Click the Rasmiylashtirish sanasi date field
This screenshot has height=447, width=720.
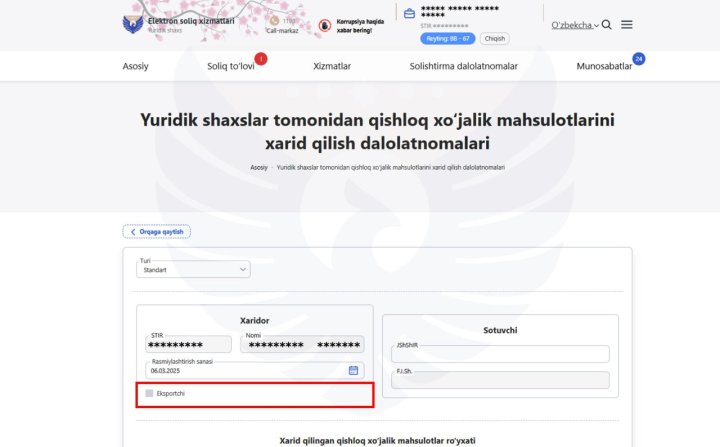255,370
